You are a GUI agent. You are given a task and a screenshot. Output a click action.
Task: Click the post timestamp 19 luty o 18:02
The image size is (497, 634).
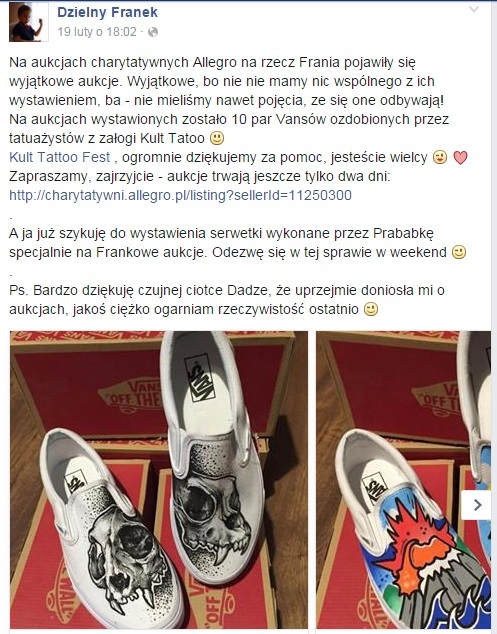(x=97, y=32)
